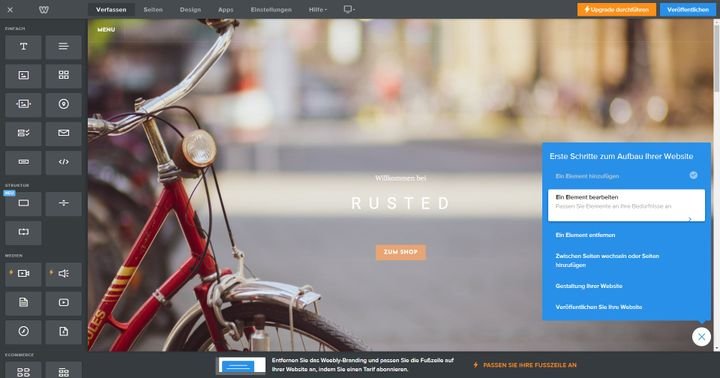
Task: Open 'Veröffentlichen Sie Ihre Website' step
Action: click(x=599, y=307)
